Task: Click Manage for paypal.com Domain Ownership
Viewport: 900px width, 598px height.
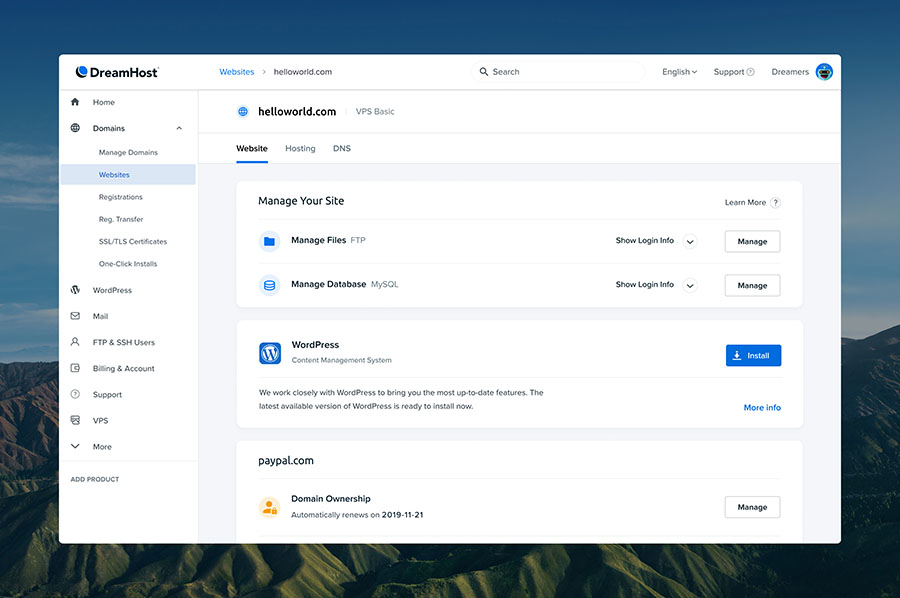Action: coord(752,507)
